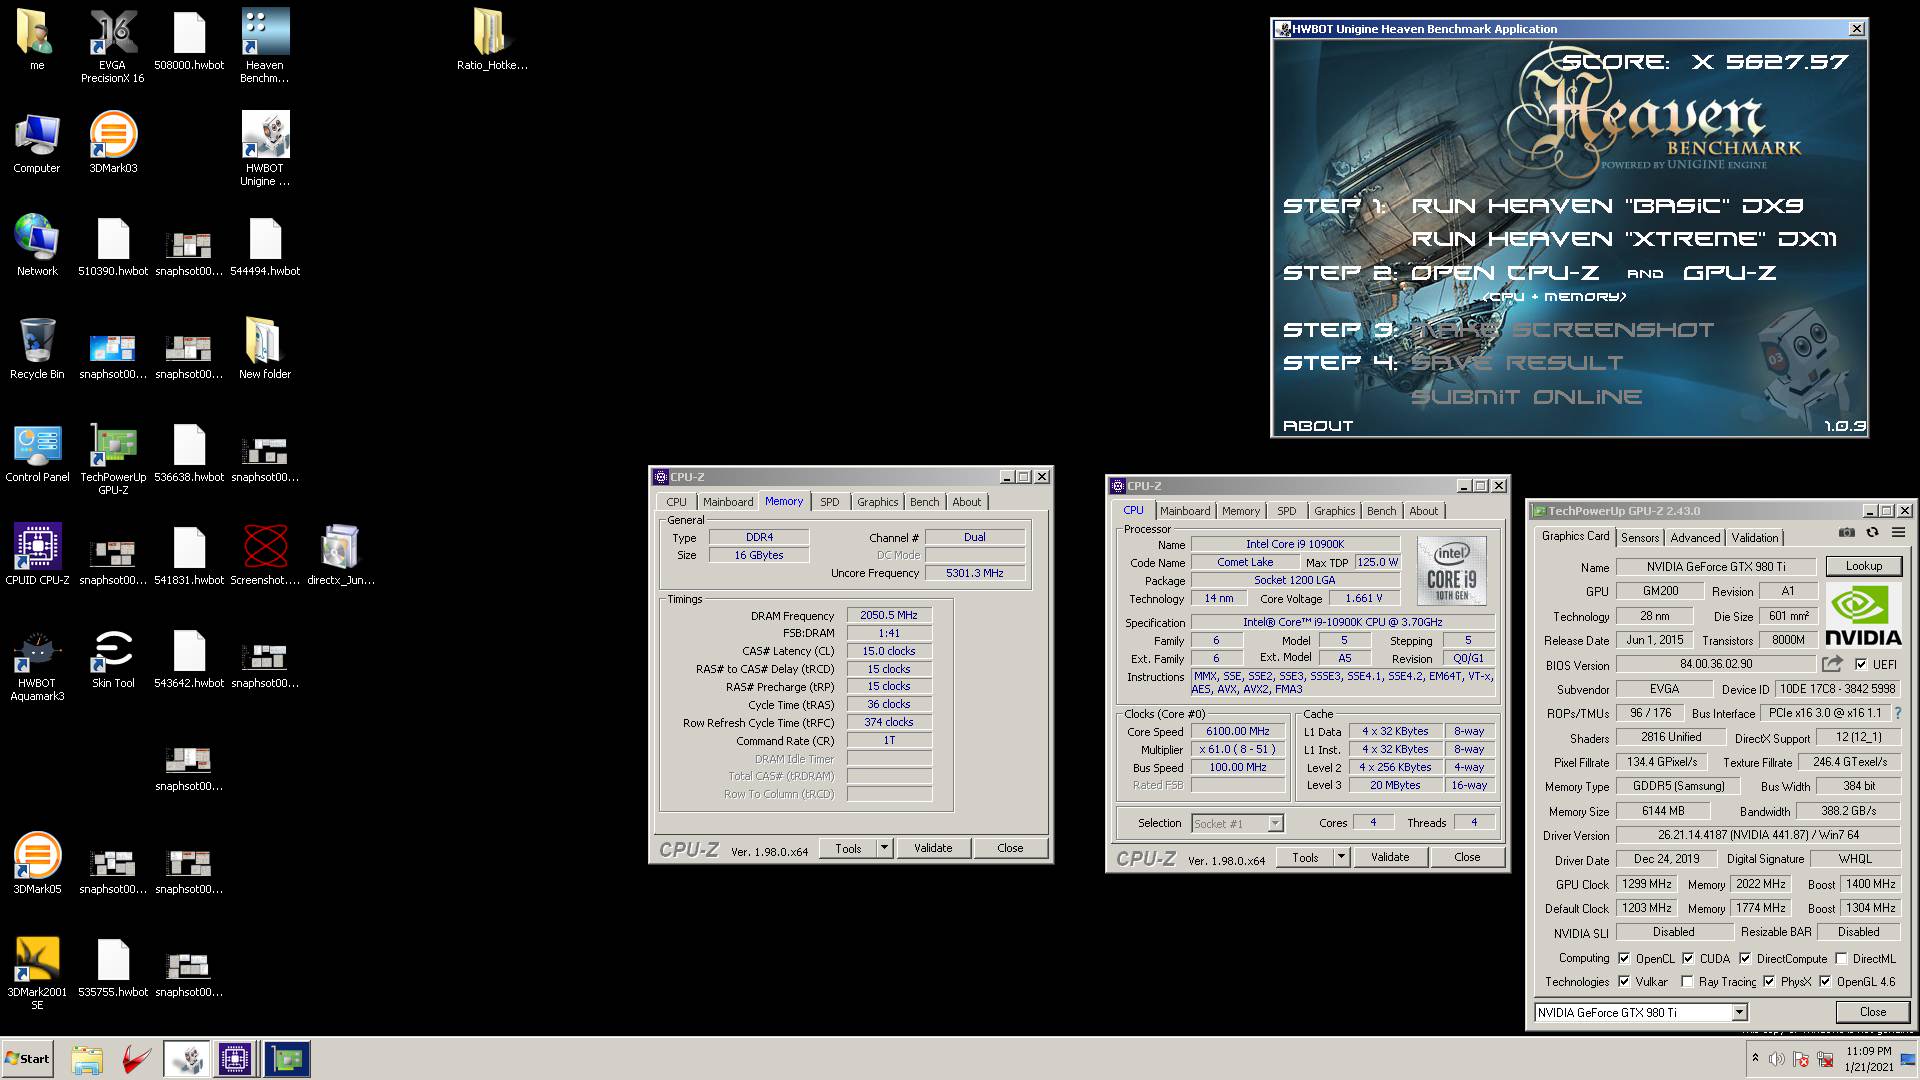Click the NVIDIA logo in GPU-Z

[x=1863, y=615]
